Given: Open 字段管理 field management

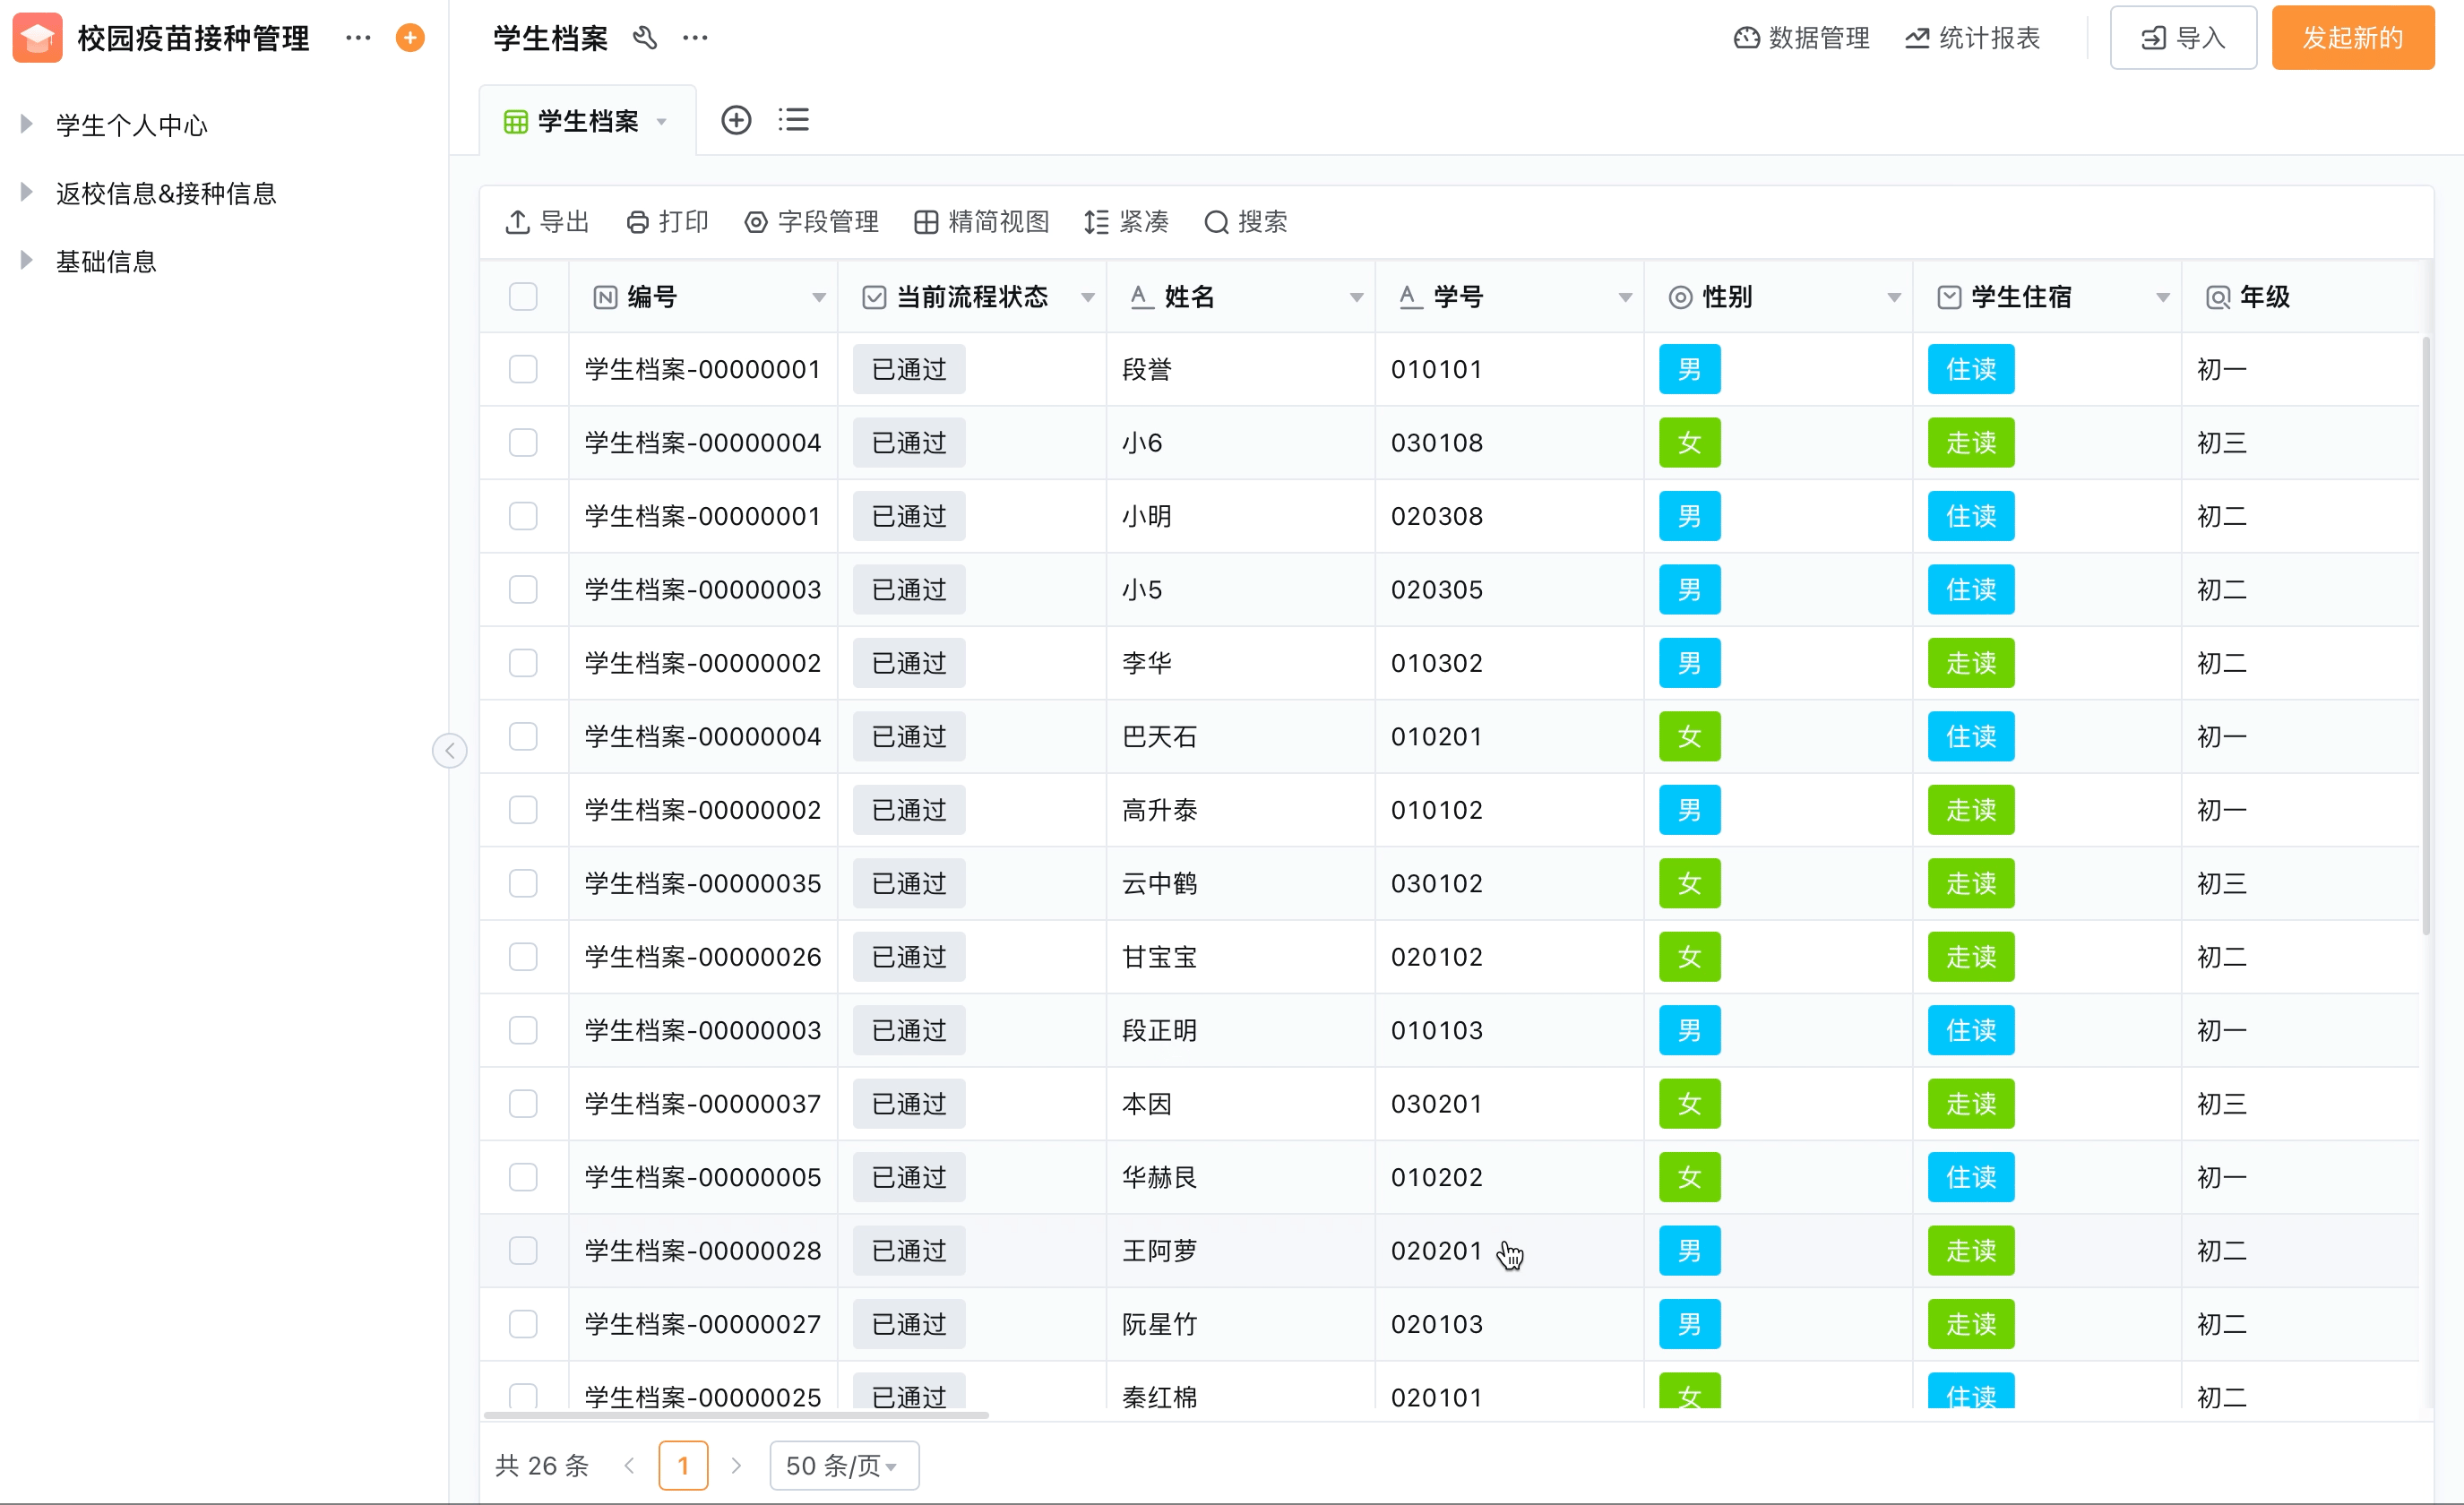Looking at the screenshot, I should tap(811, 222).
